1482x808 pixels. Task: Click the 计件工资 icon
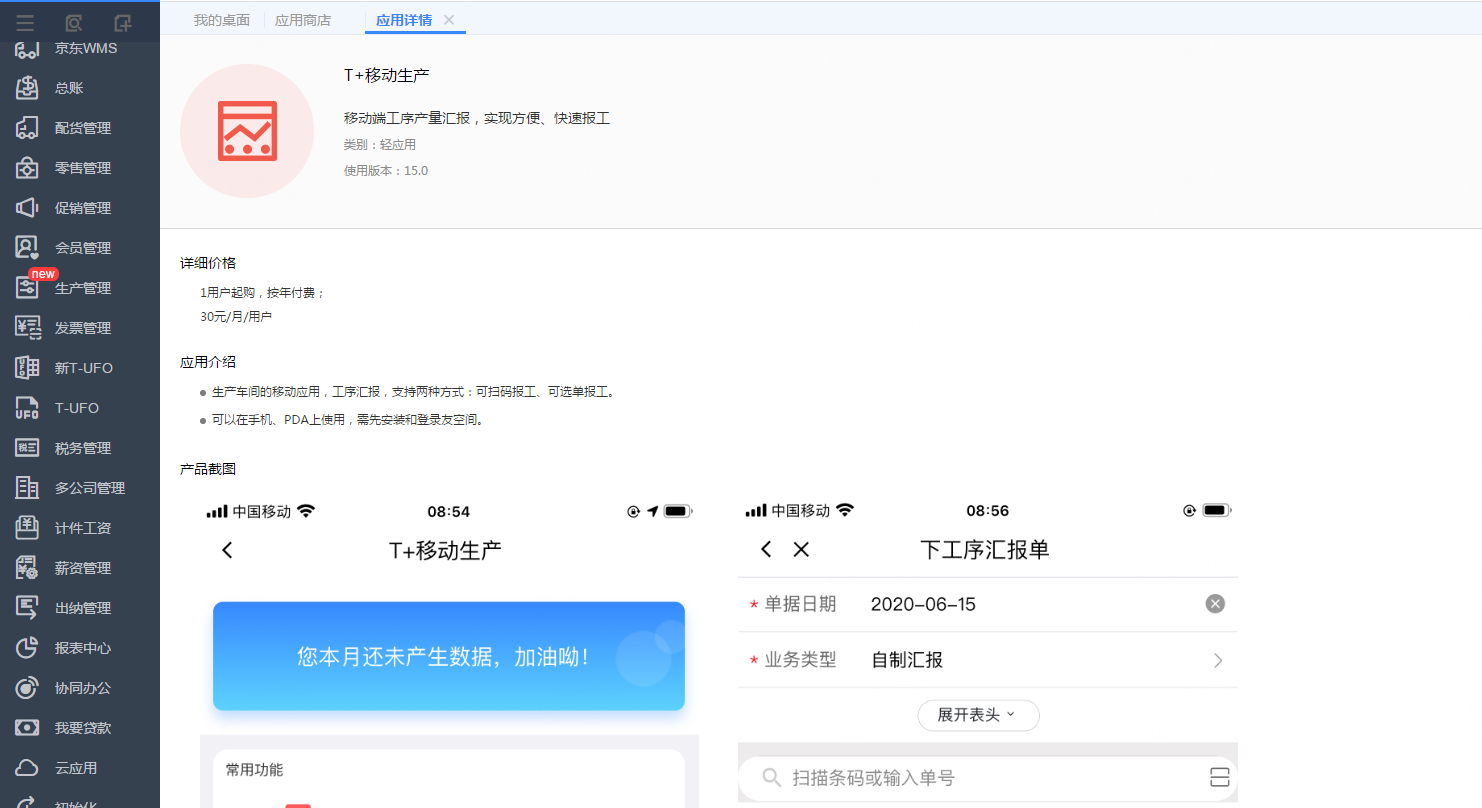click(27, 528)
